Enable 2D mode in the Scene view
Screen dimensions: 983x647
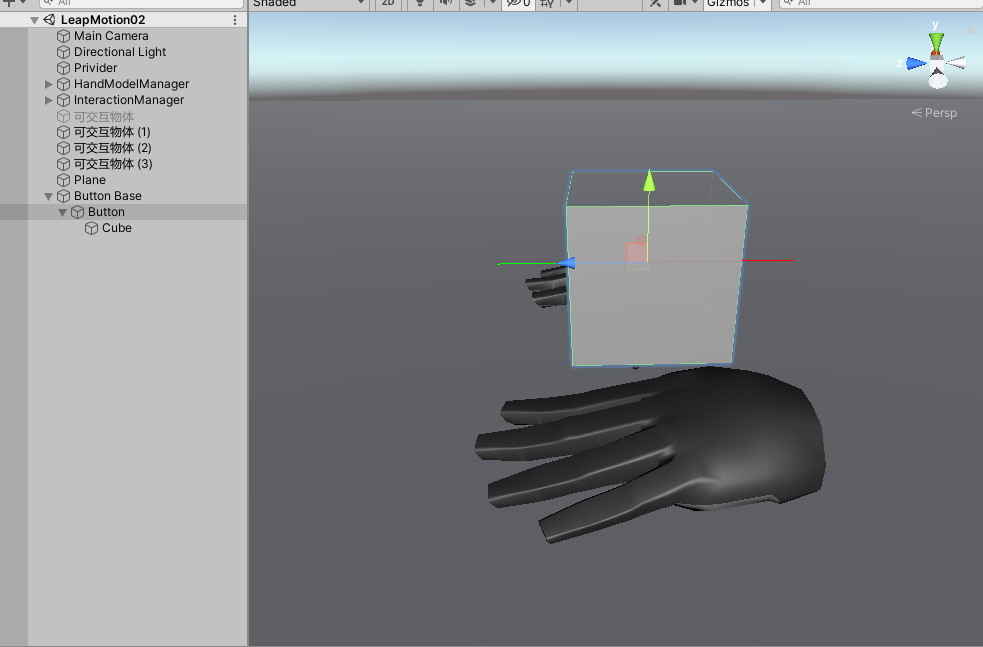pos(388,4)
